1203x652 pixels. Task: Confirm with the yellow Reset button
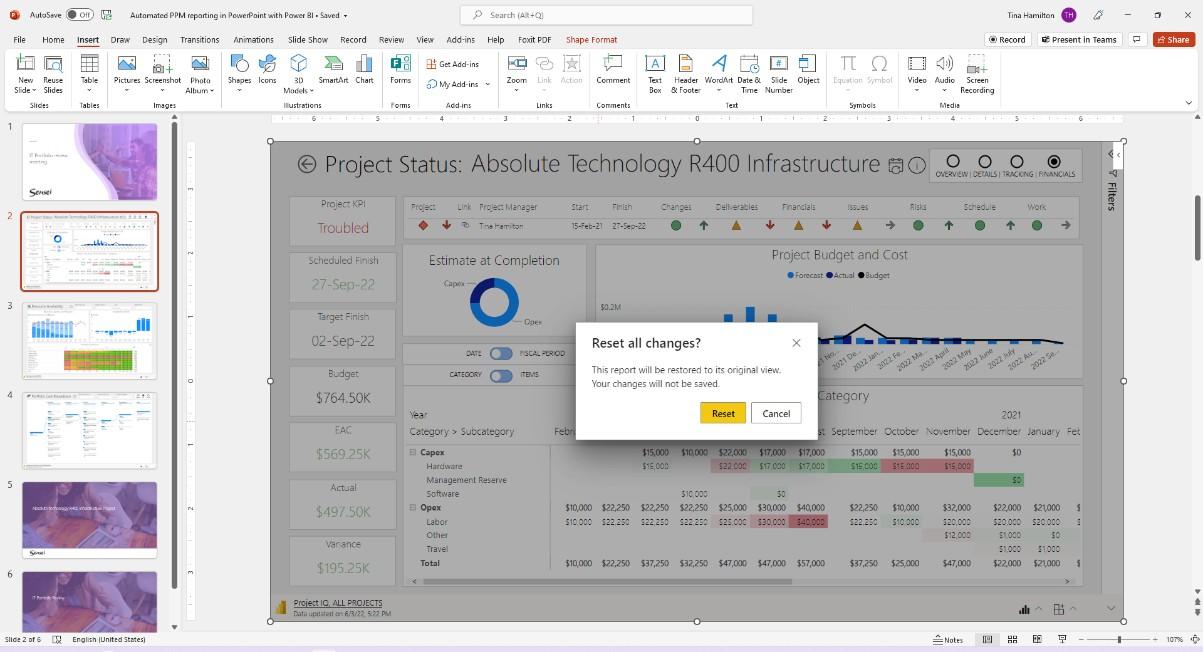[722, 413]
